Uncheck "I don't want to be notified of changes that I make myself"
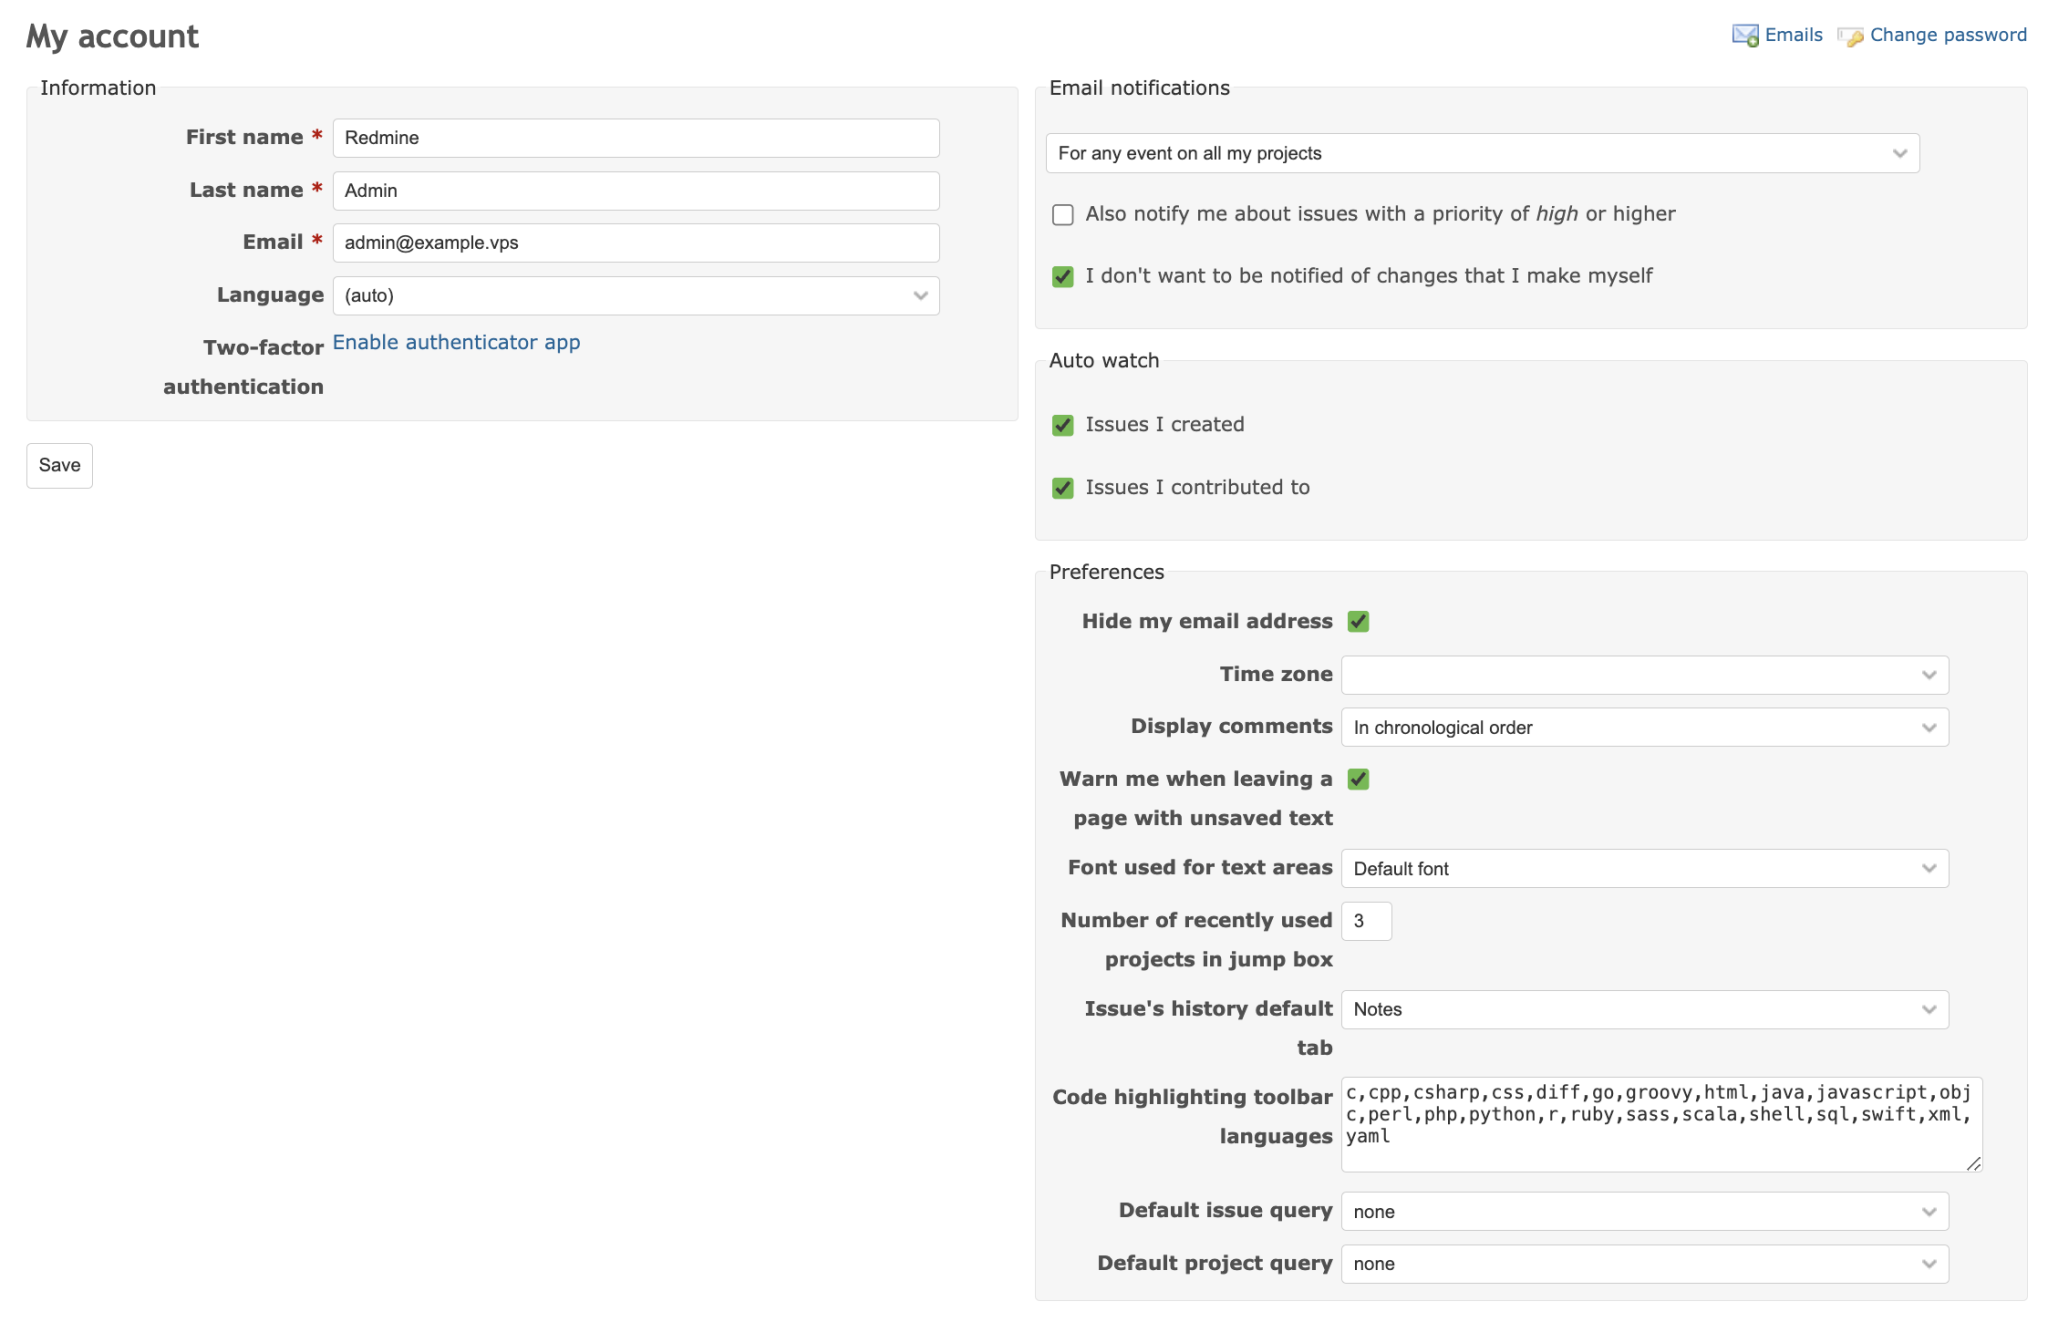 click(x=1062, y=276)
